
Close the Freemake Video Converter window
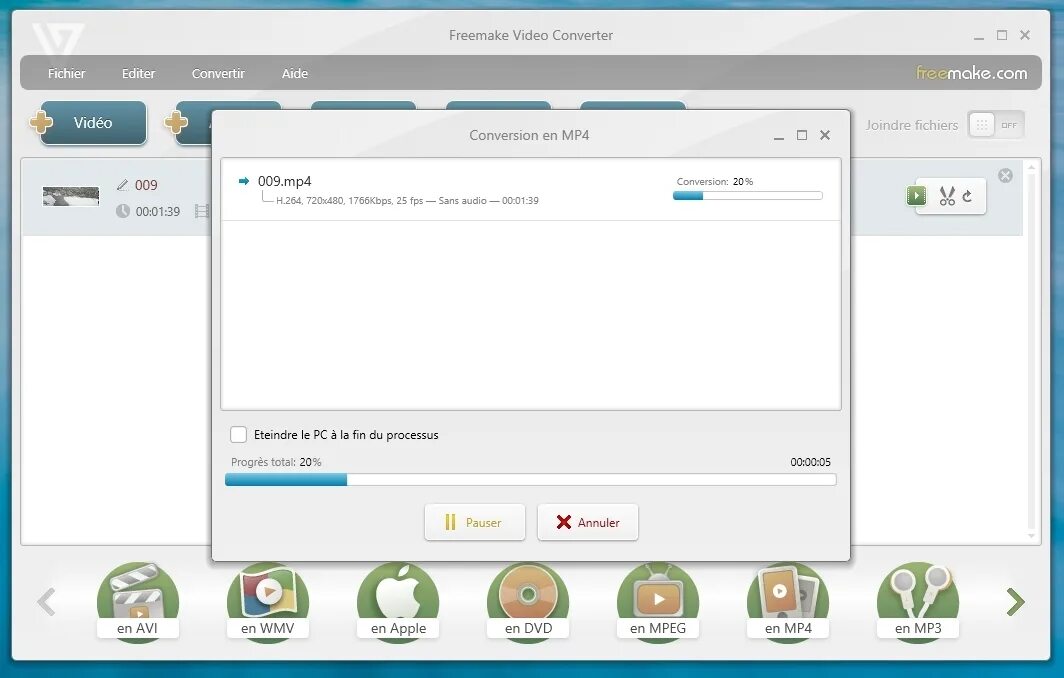1025,35
